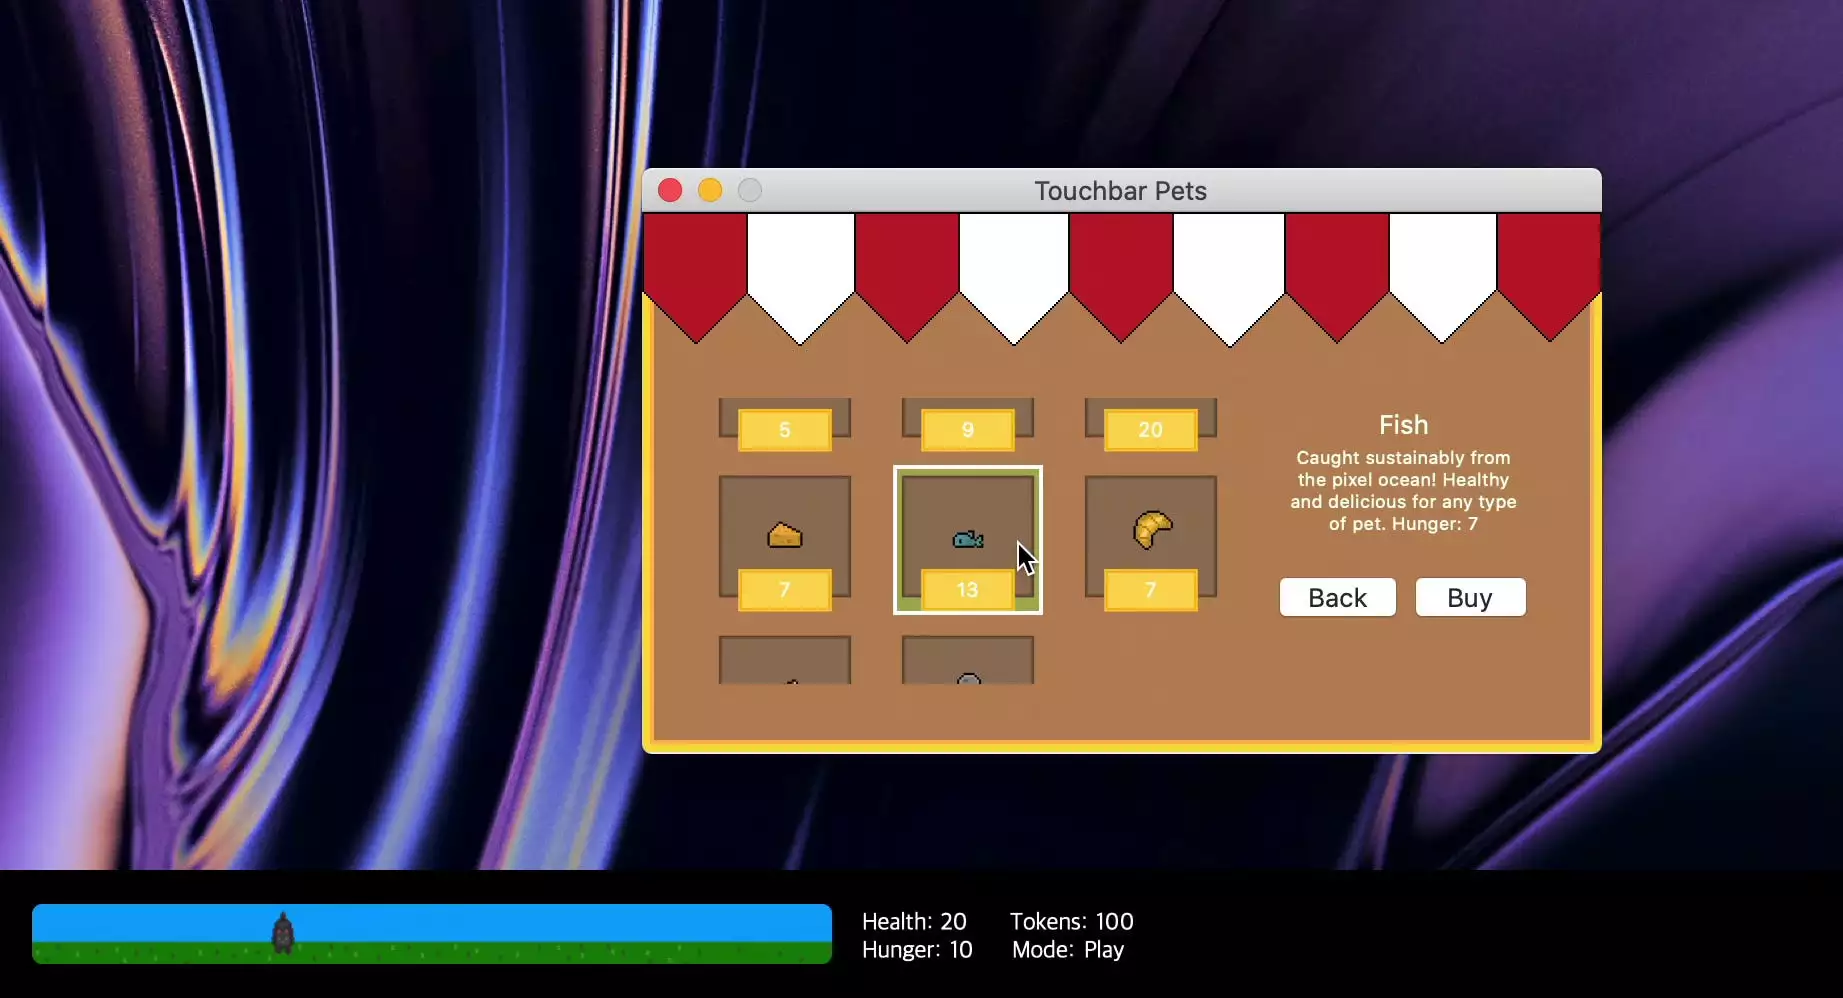Close the Touchbar Pets window
The image size is (1843, 998).
(670, 190)
